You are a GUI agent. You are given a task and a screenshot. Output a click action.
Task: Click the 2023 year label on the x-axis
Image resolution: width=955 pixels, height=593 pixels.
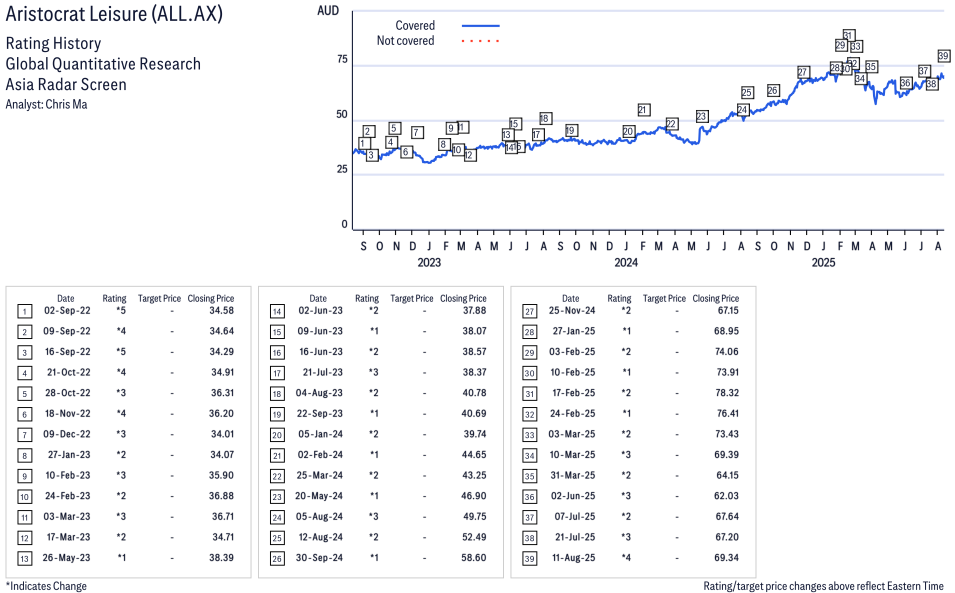coord(429,262)
